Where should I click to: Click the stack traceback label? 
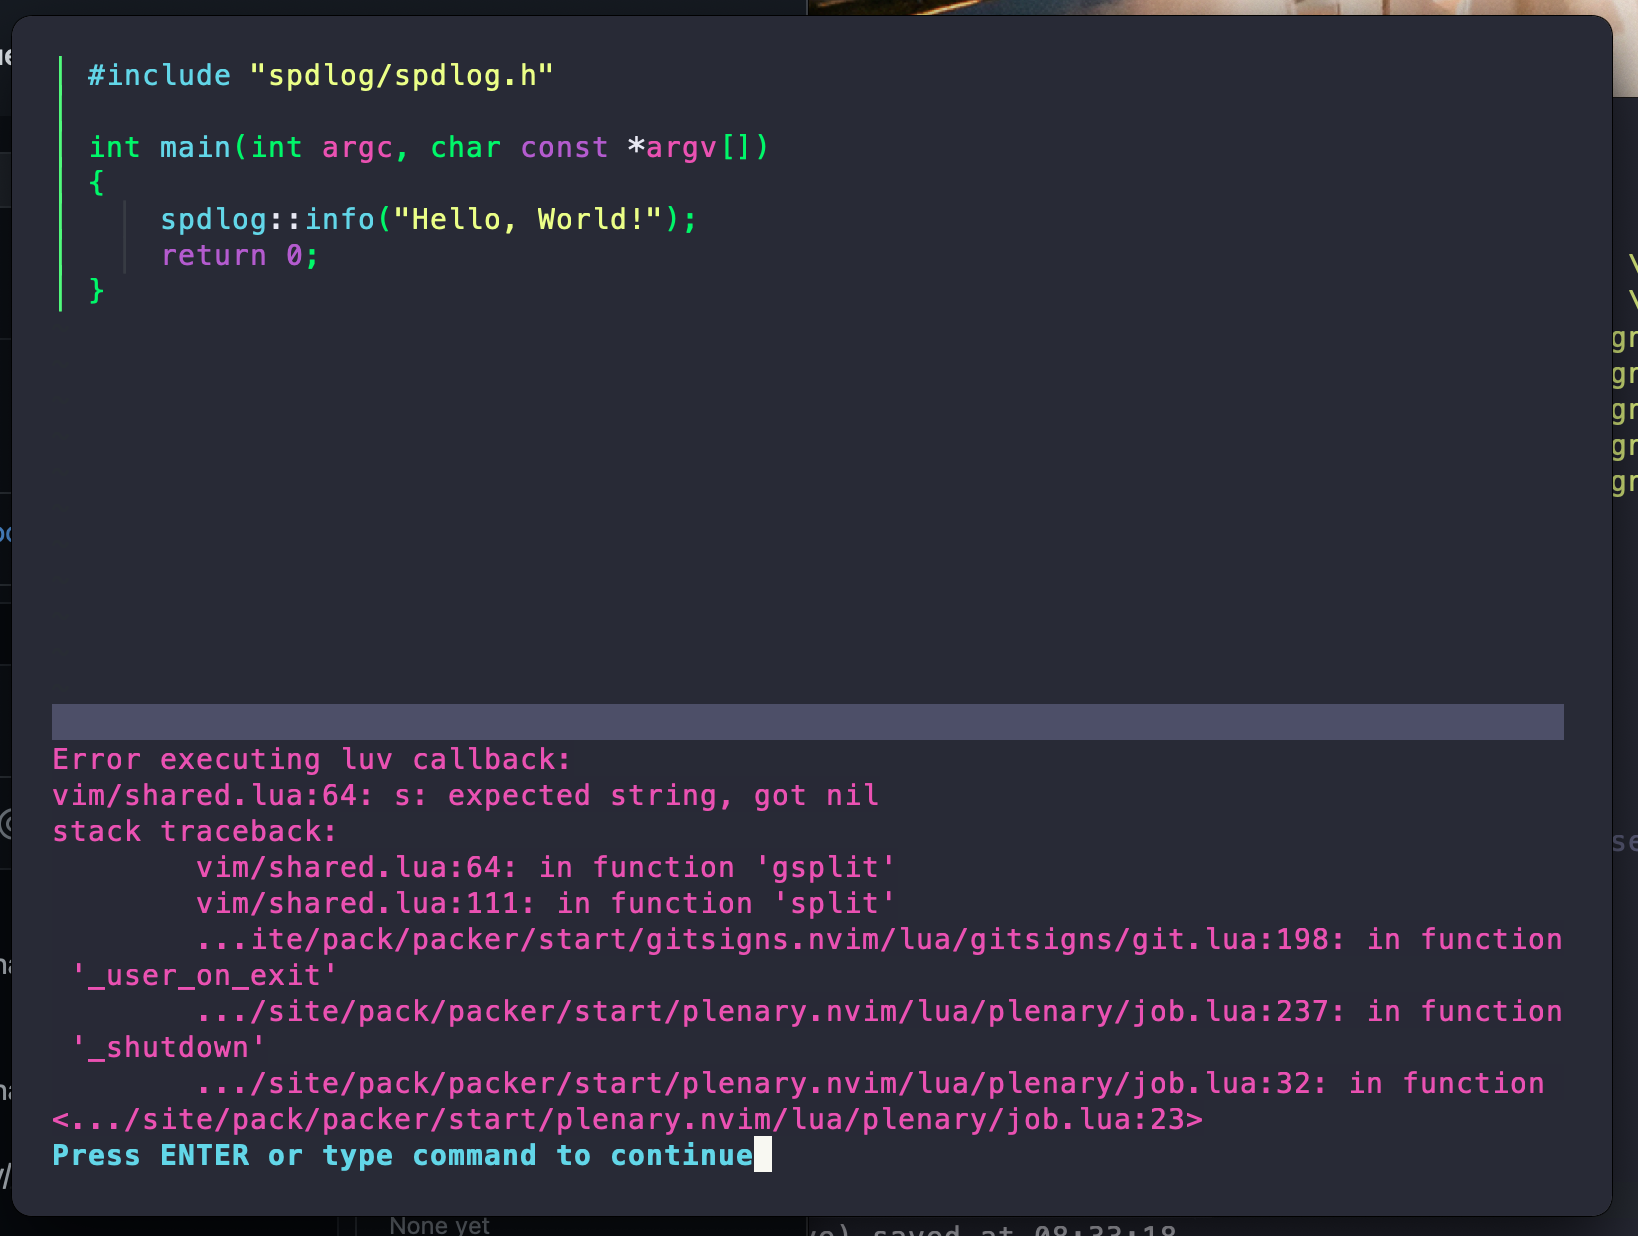click(195, 831)
